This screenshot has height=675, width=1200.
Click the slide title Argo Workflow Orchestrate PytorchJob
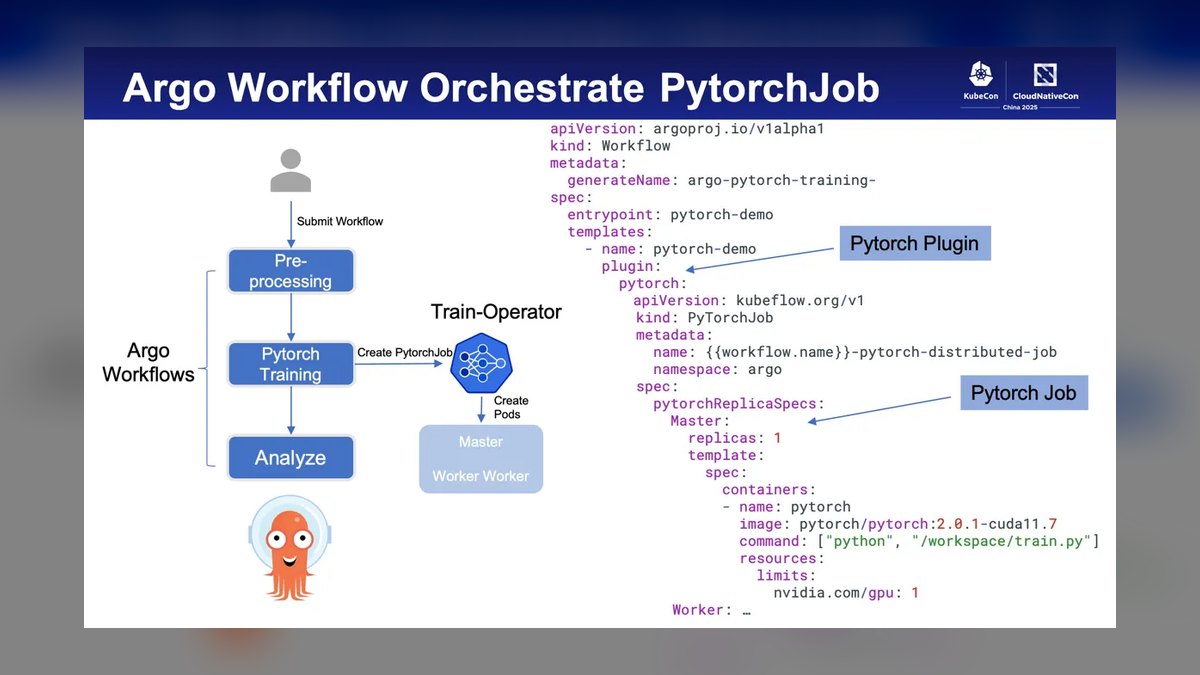pyautogui.click(x=501, y=88)
